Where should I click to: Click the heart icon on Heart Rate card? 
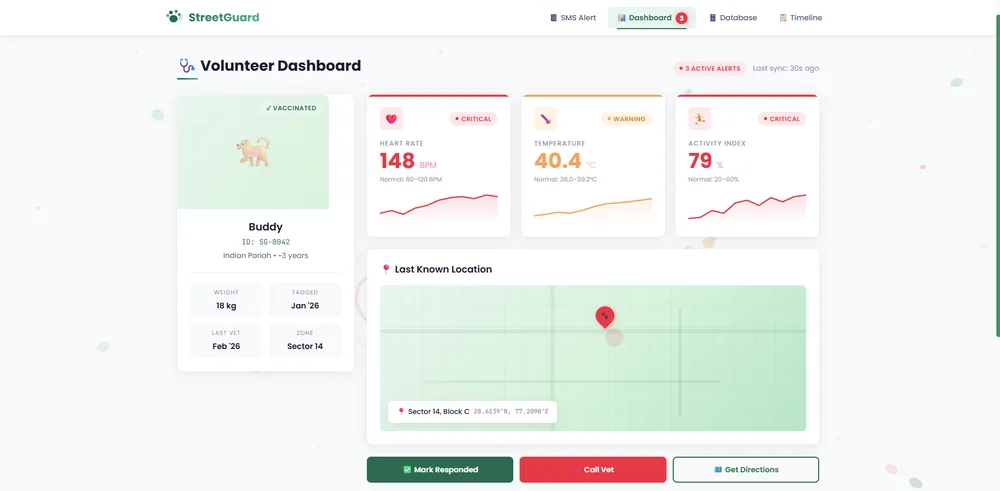[x=391, y=119]
